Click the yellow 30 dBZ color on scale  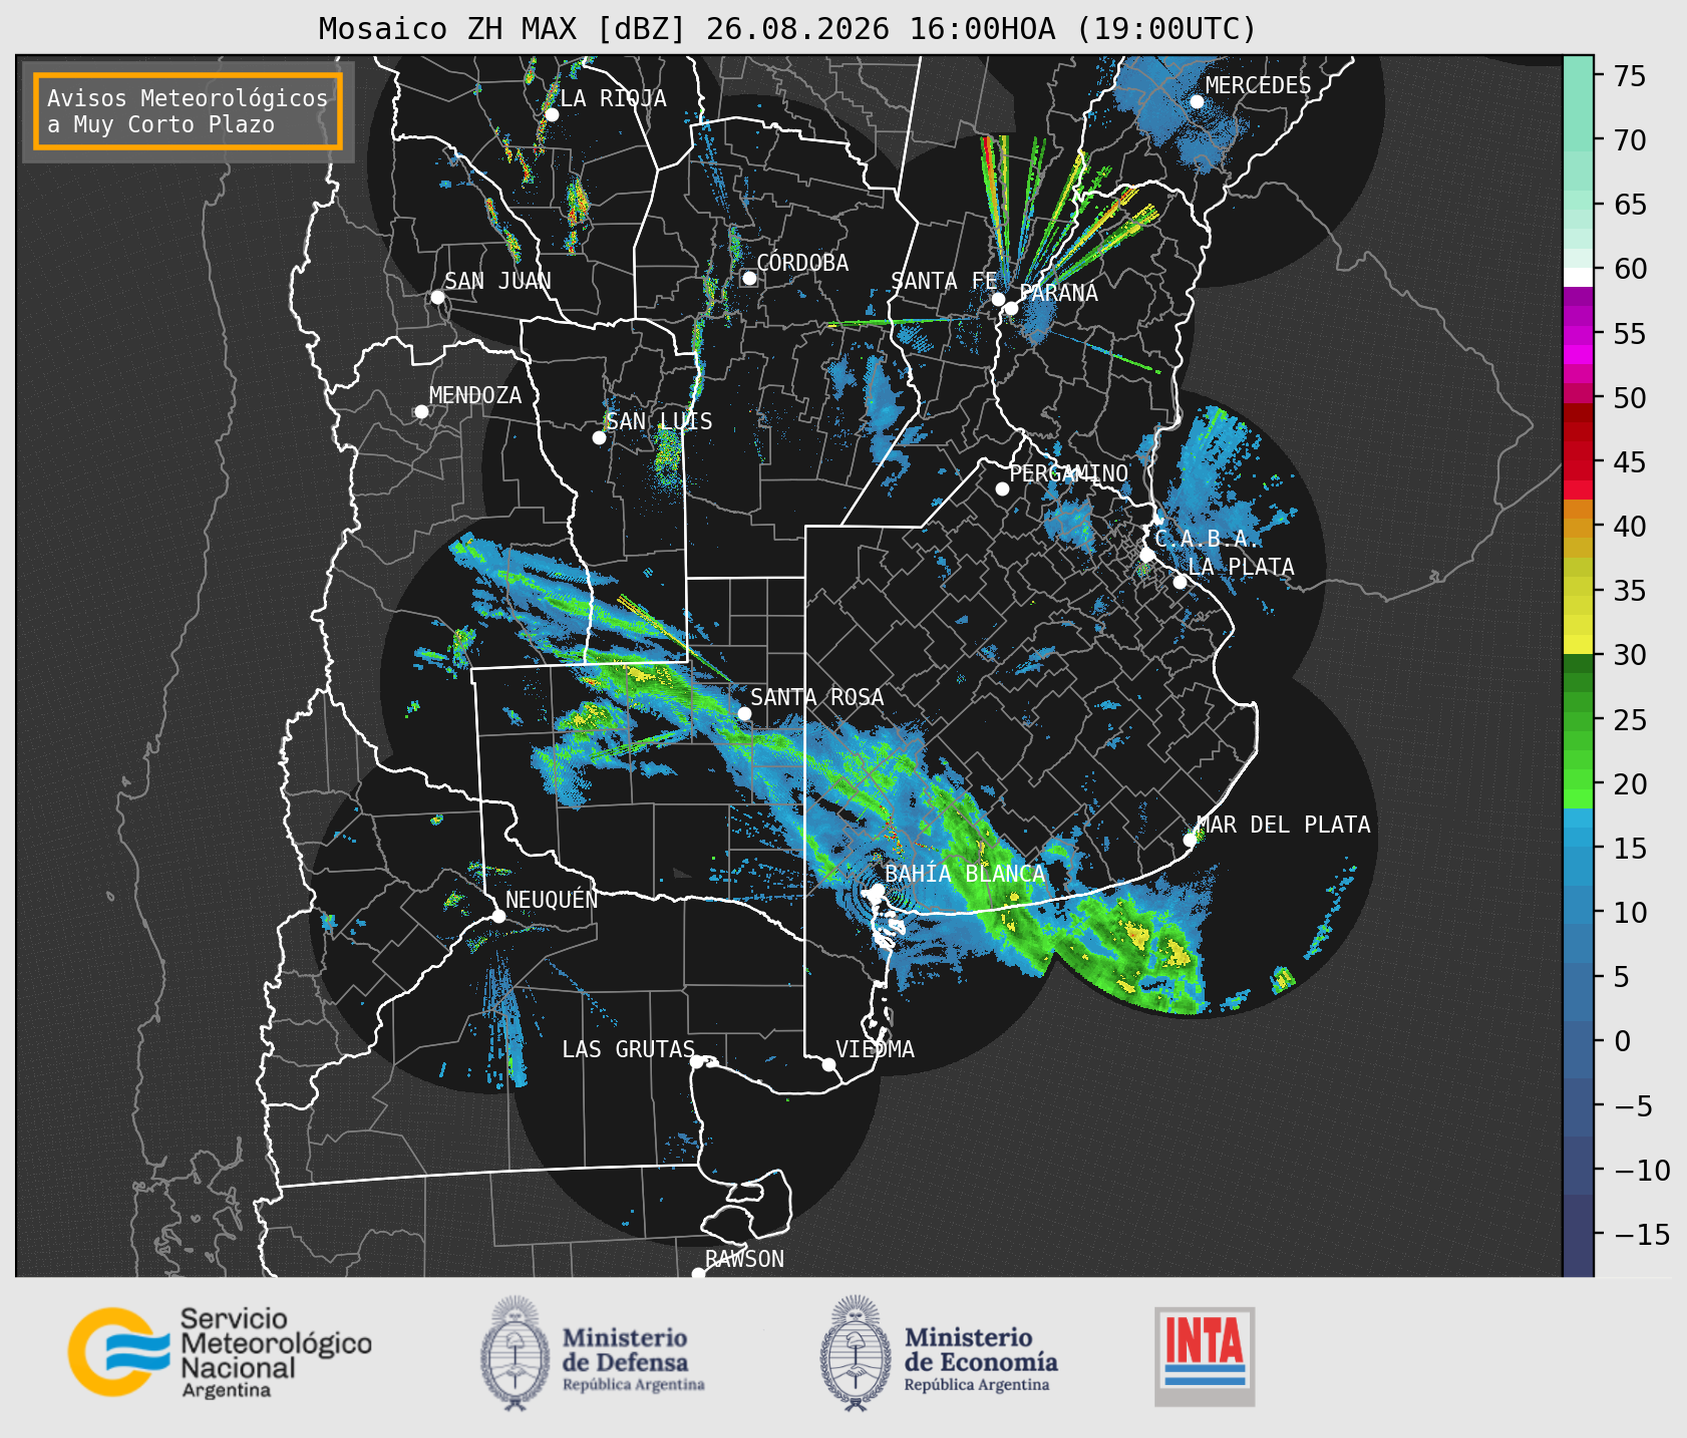point(1578,647)
